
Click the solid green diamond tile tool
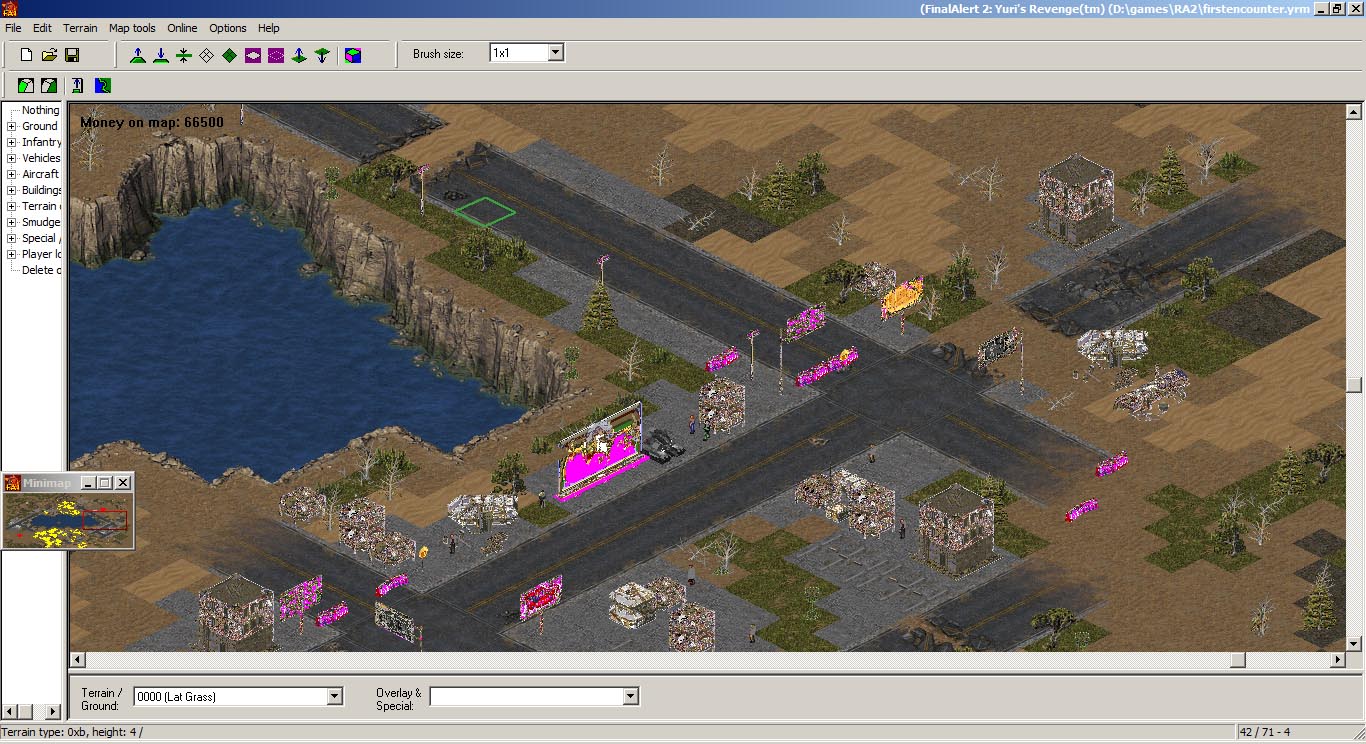pos(229,55)
